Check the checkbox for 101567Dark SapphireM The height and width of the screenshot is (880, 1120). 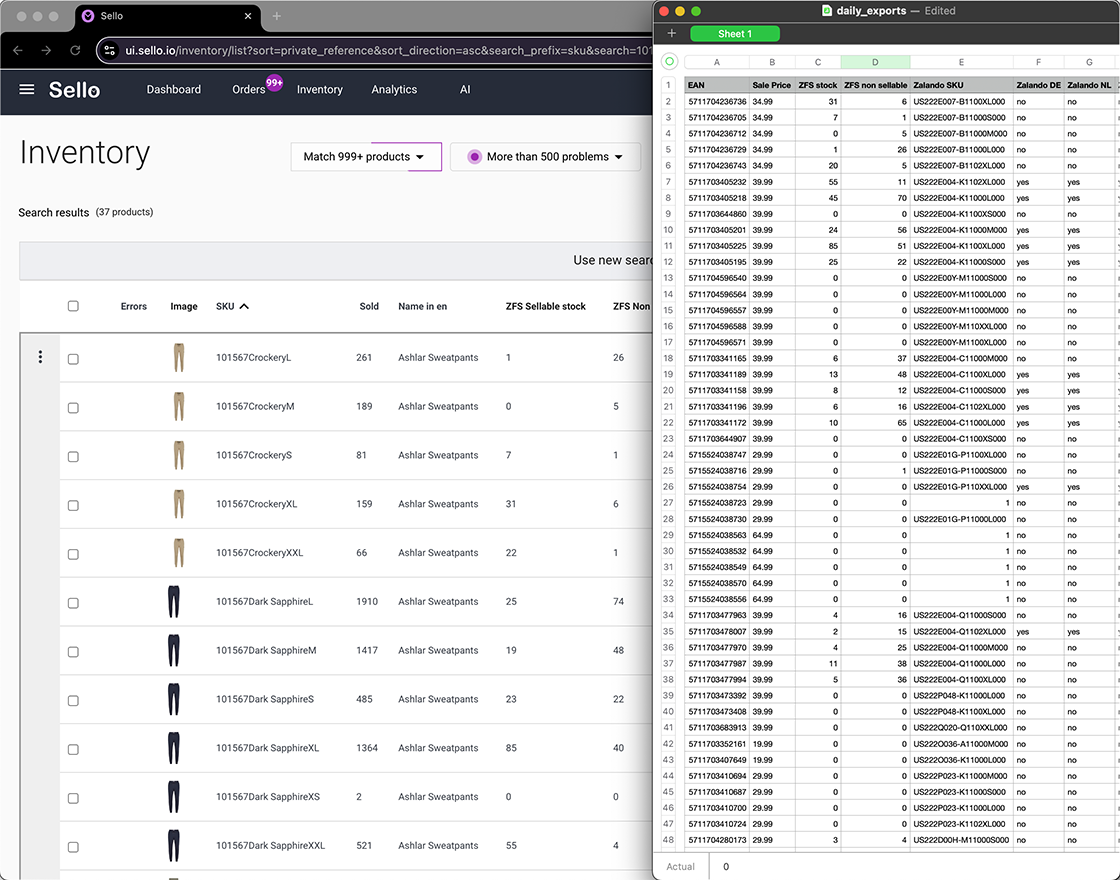pos(73,650)
